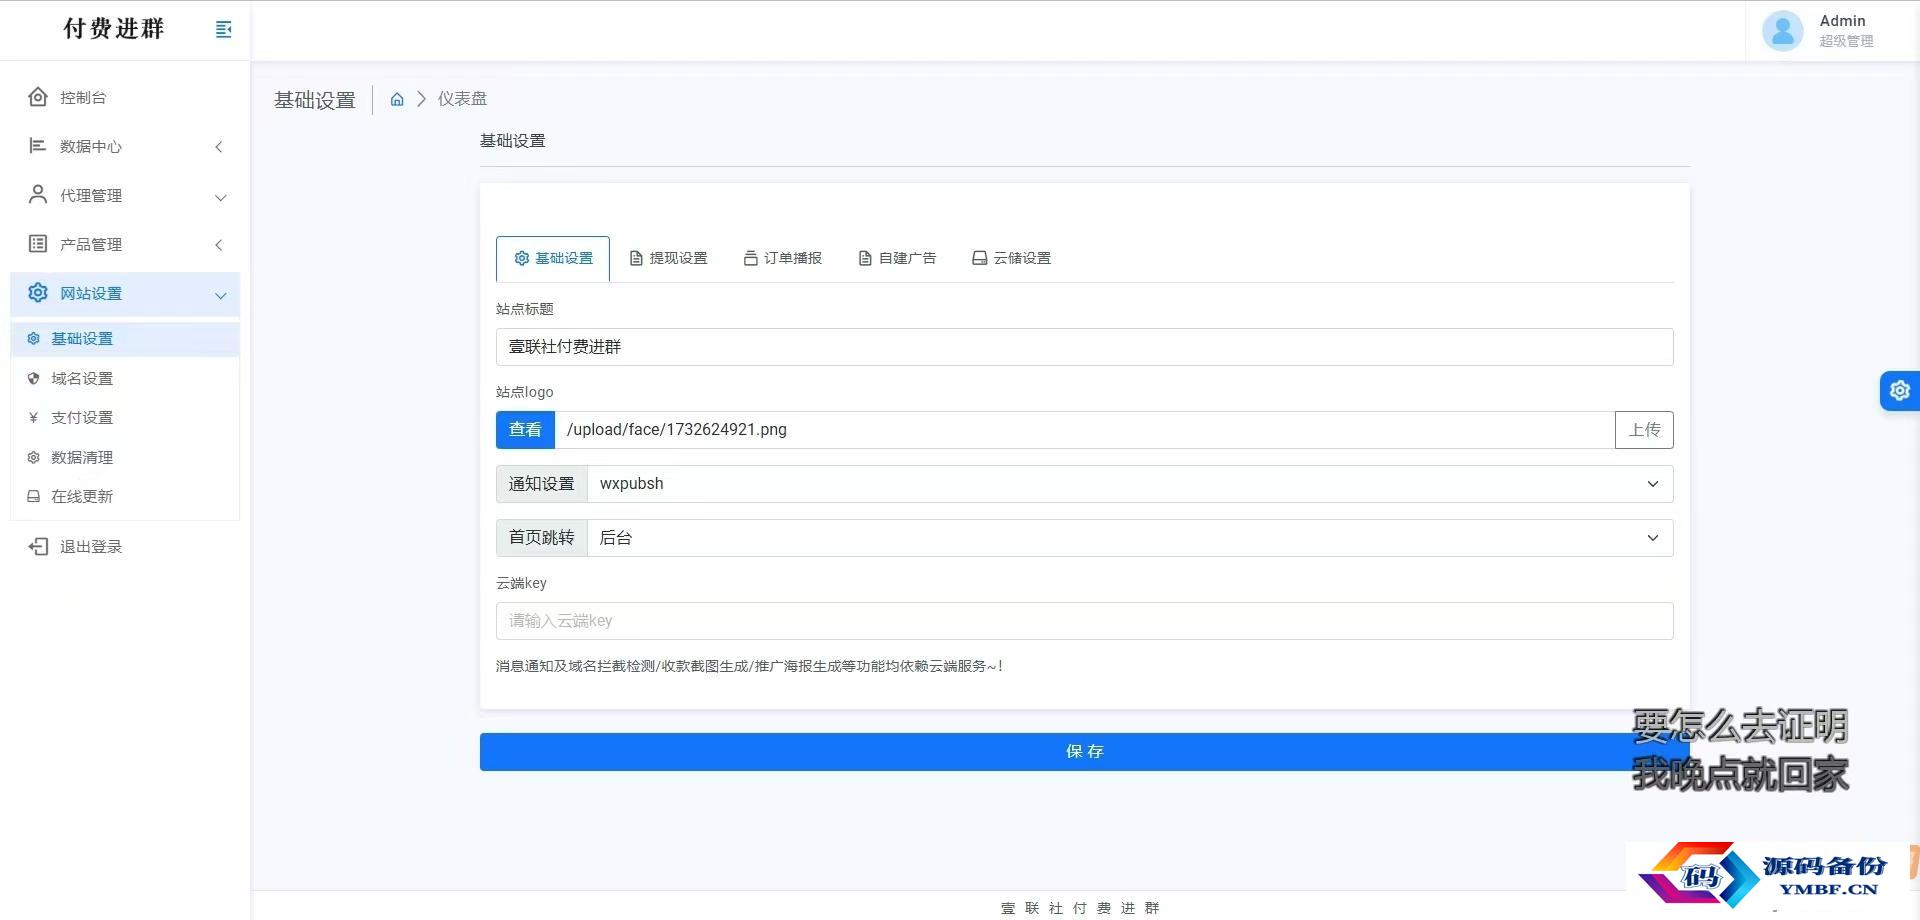Click the 网站设置 gear icon
Viewport: 1920px width, 920px height.
point(38,293)
